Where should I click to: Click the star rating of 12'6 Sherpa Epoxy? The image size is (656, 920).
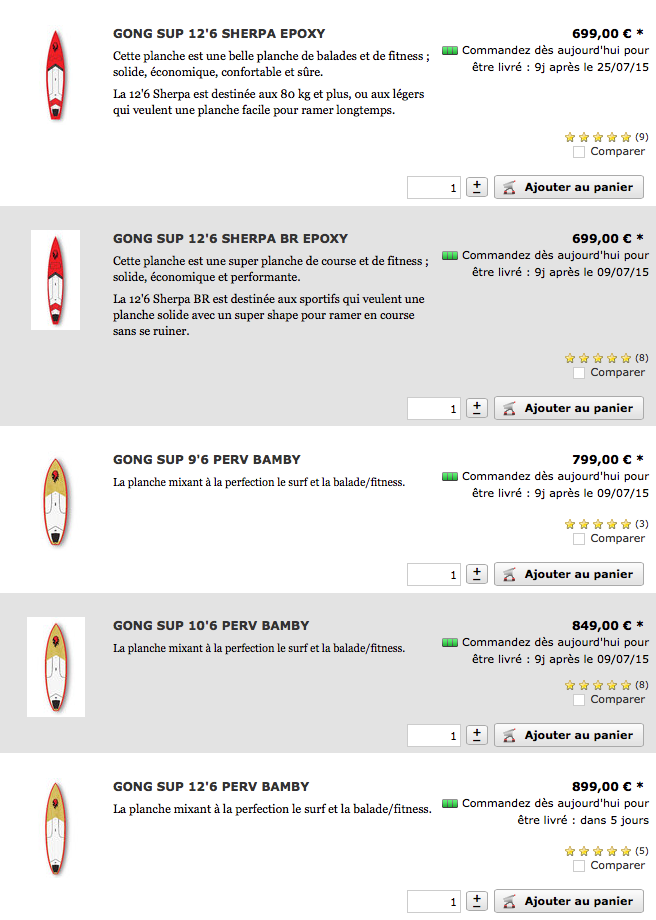pyautogui.click(x=598, y=137)
